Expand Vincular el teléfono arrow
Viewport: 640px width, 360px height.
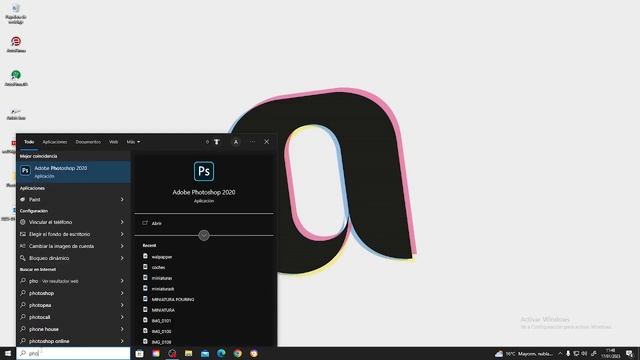pos(122,222)
